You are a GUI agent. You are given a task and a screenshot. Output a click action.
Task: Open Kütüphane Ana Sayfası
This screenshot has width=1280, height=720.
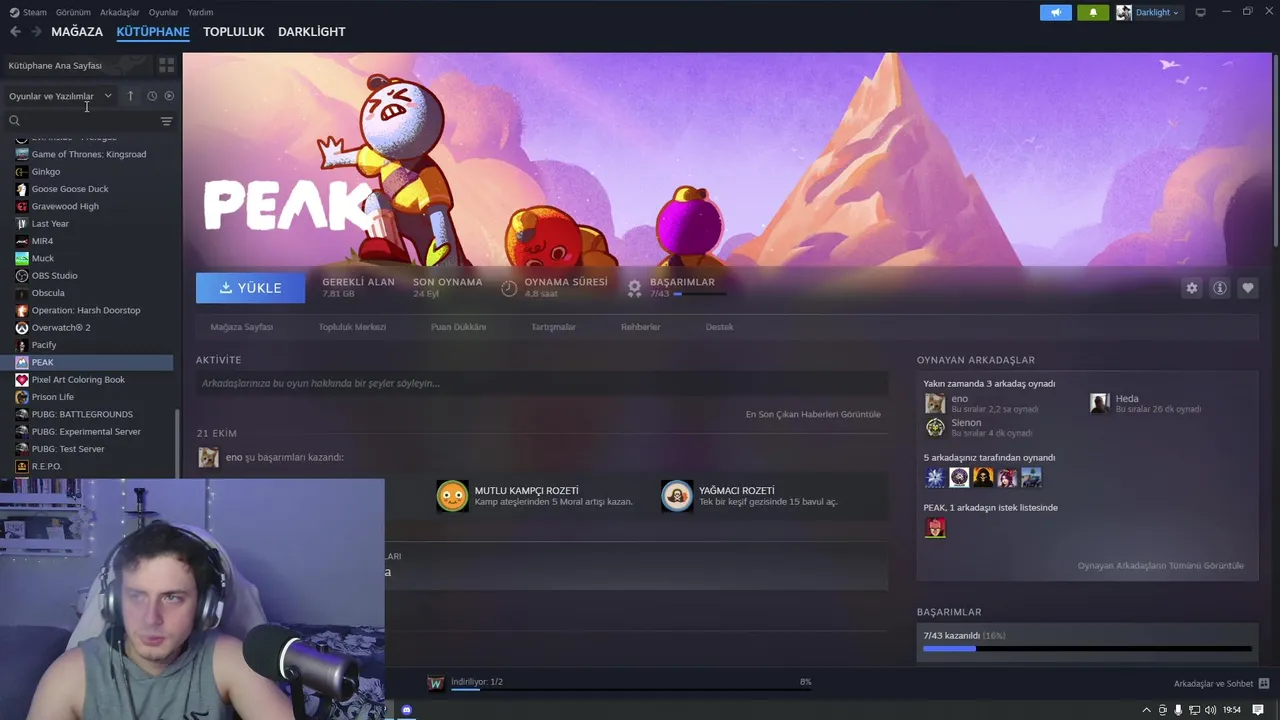77,65
